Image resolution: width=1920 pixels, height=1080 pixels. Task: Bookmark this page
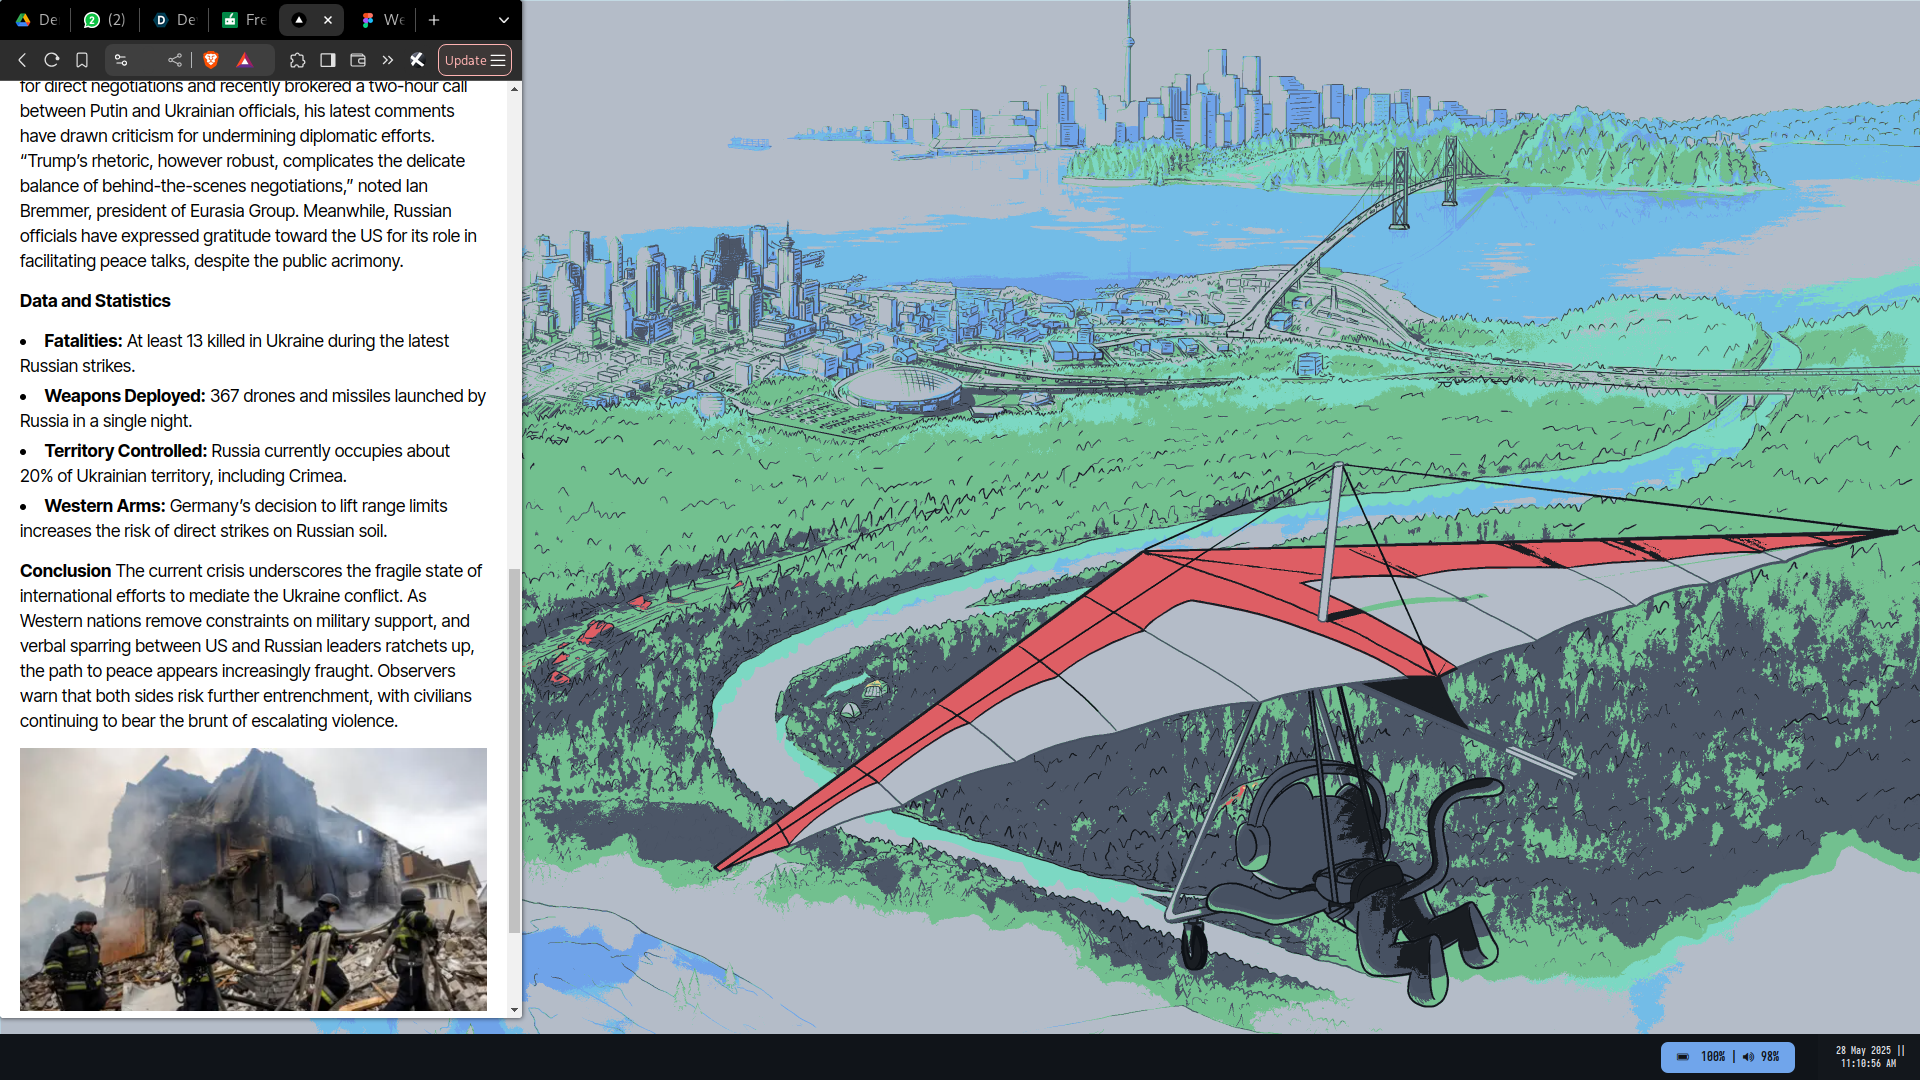82,60
